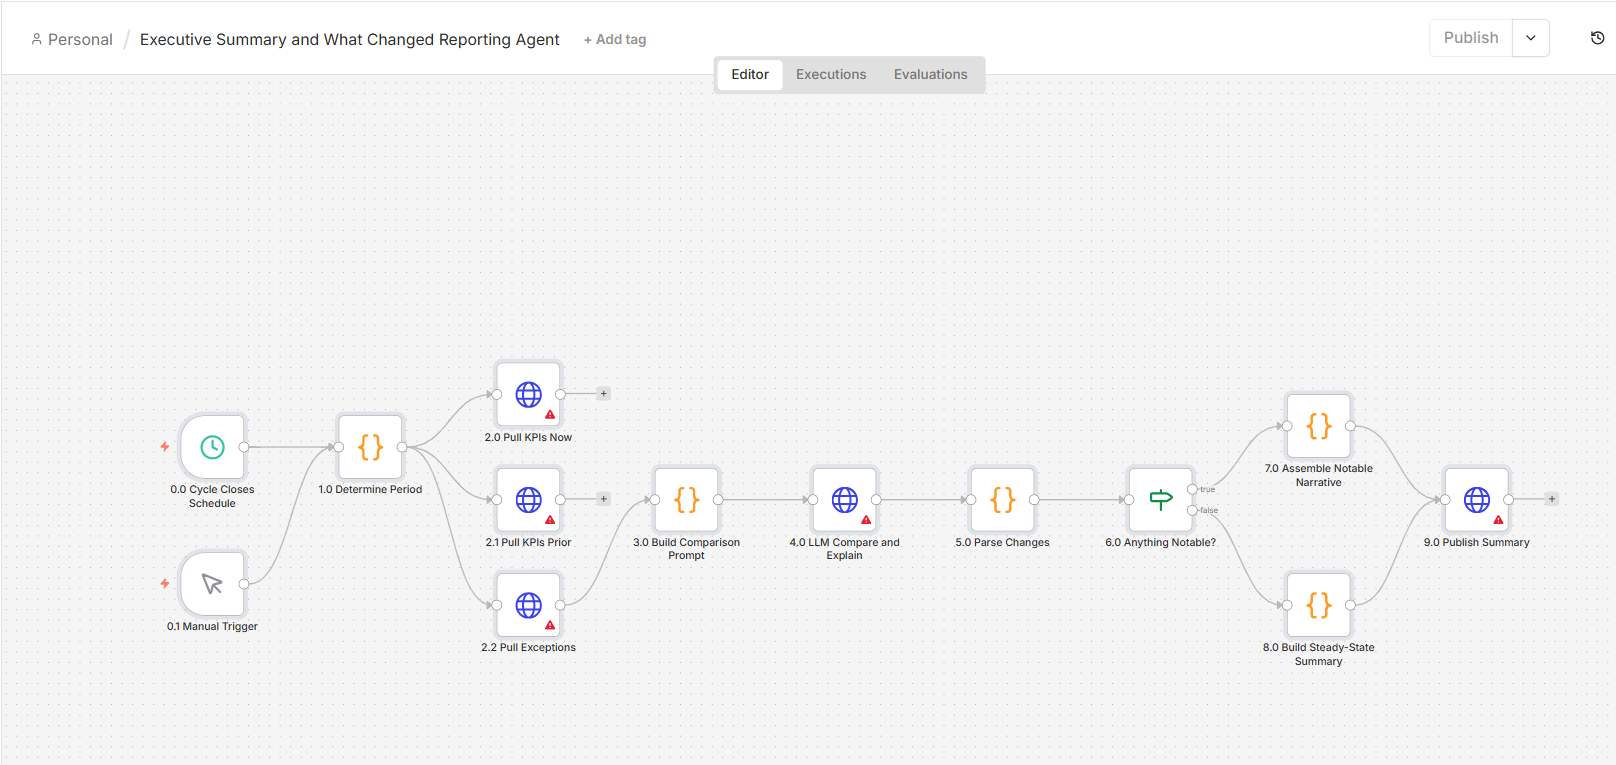
Task: Open the Assemble Notable Narrative code node
Action: 1319,426
